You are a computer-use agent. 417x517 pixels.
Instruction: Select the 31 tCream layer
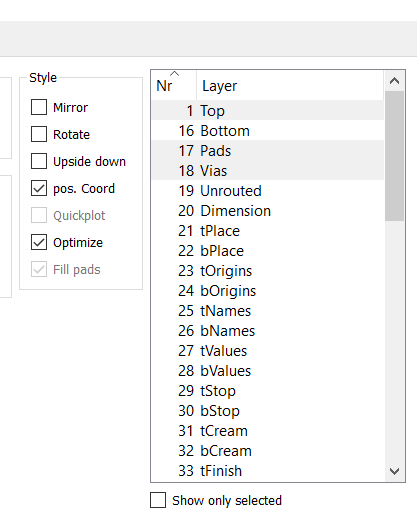point(268,430)
